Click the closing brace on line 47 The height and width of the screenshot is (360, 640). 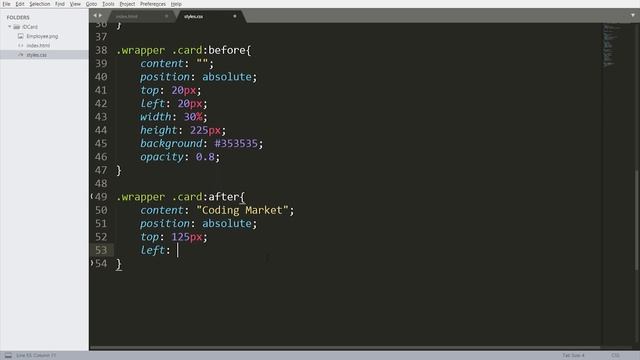(x=119, y=170)
